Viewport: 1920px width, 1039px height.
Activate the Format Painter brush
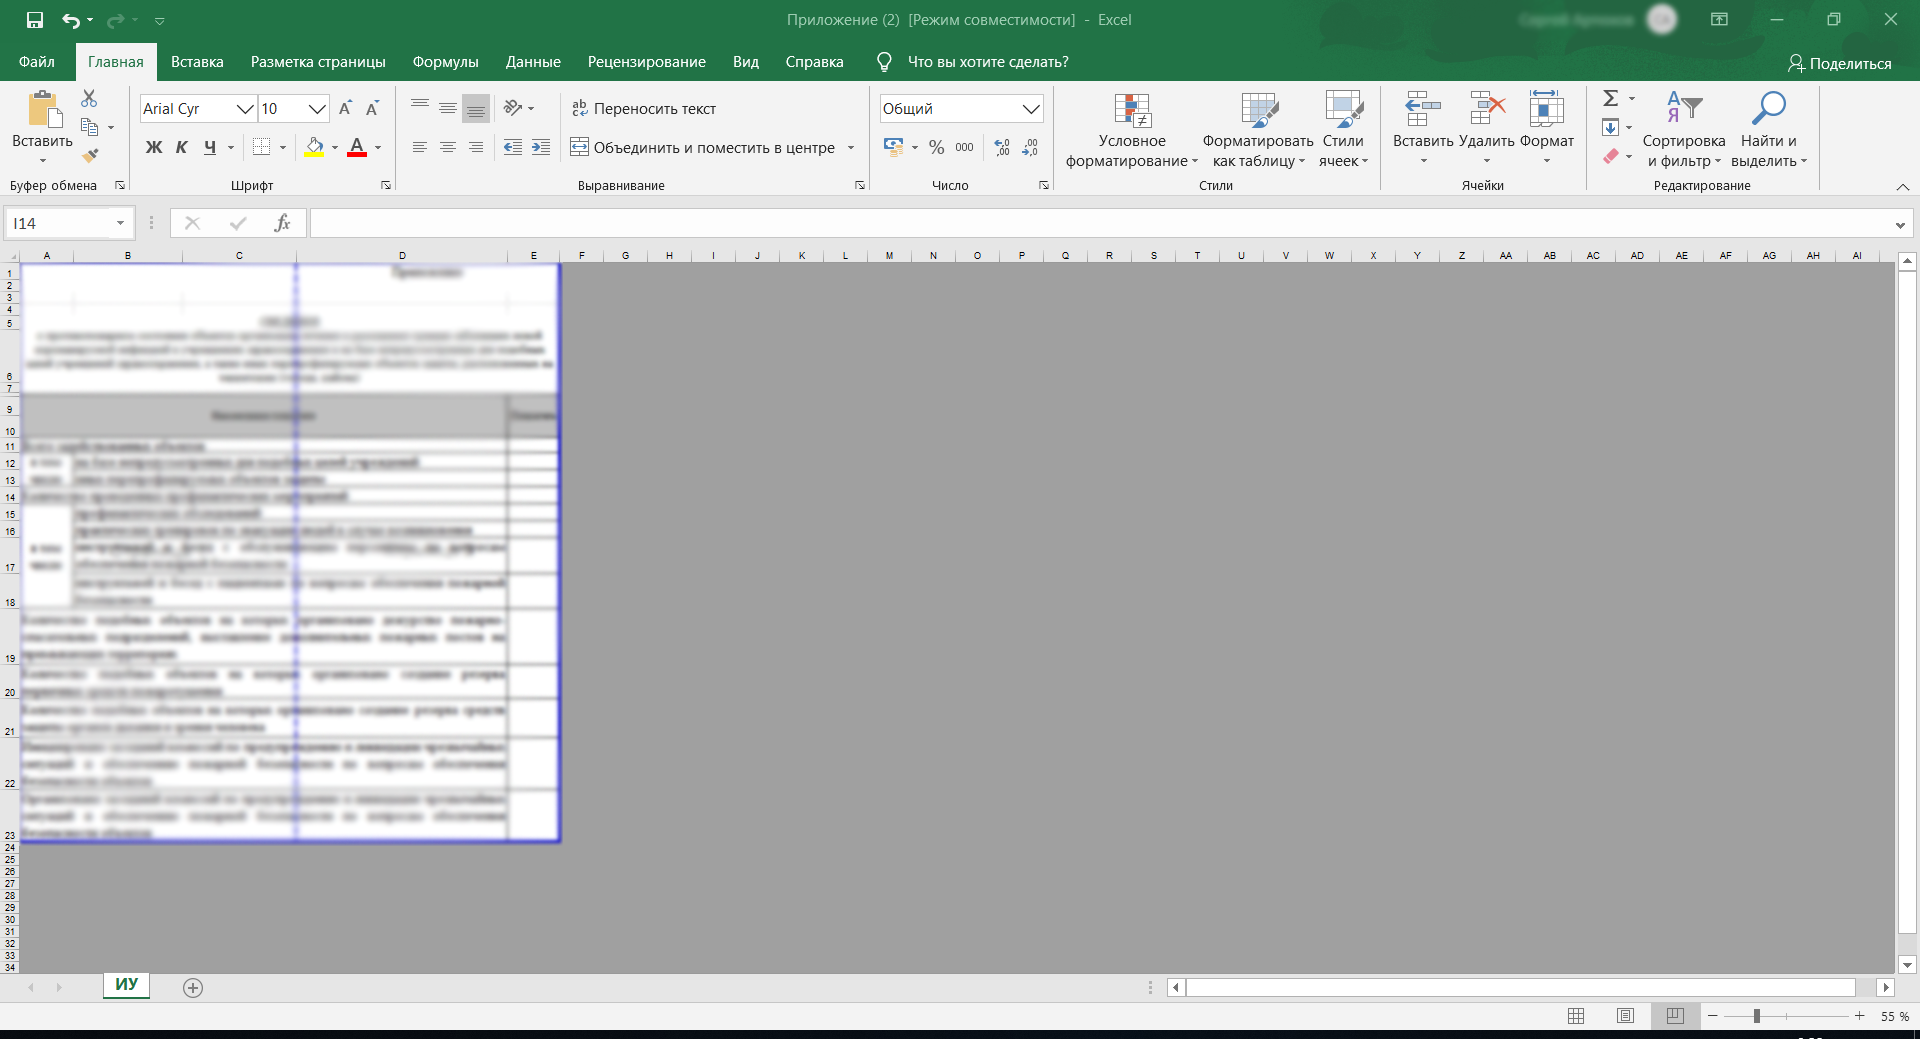90,156
